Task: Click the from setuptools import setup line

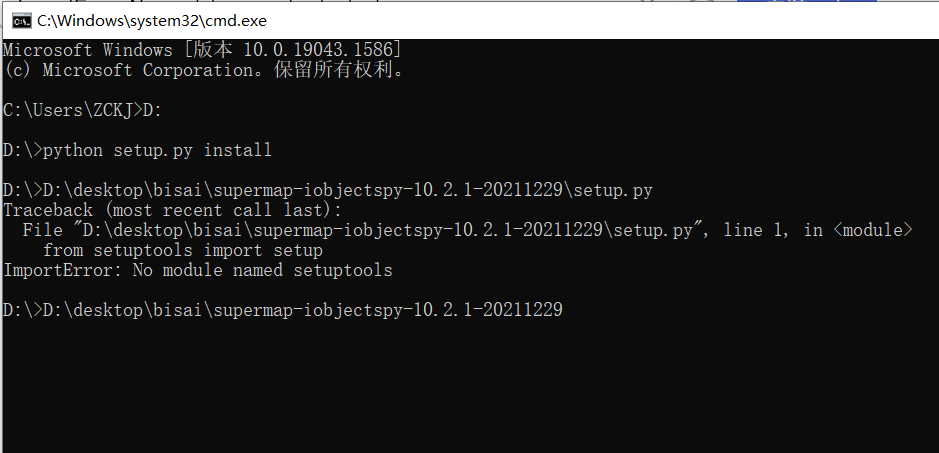Action: tap(183, 250)
